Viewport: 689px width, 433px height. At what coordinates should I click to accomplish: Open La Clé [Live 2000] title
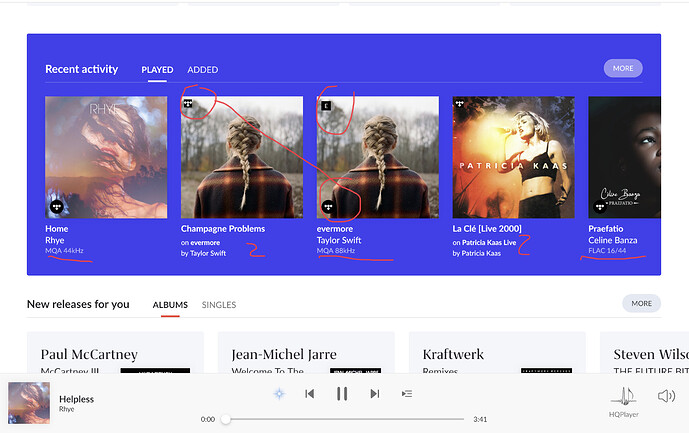point(487,229)
